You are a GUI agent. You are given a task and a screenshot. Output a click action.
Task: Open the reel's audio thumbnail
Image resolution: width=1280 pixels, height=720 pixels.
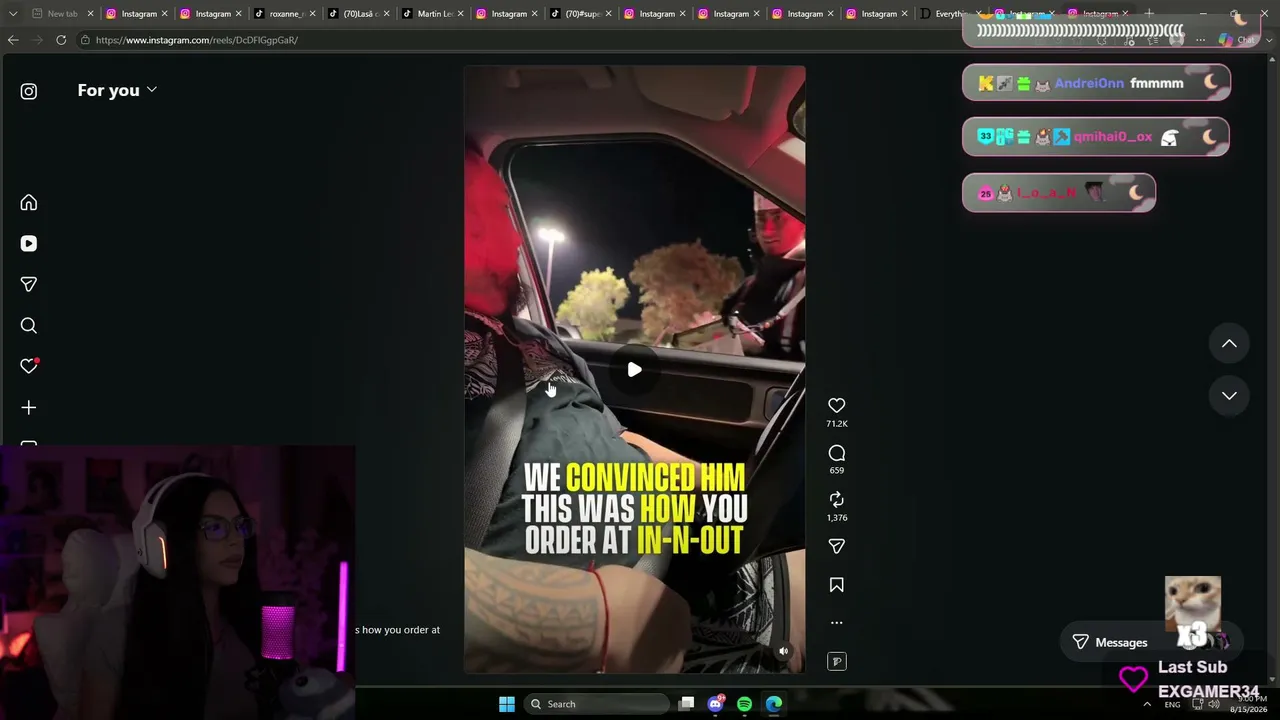[x=837, y=661]
